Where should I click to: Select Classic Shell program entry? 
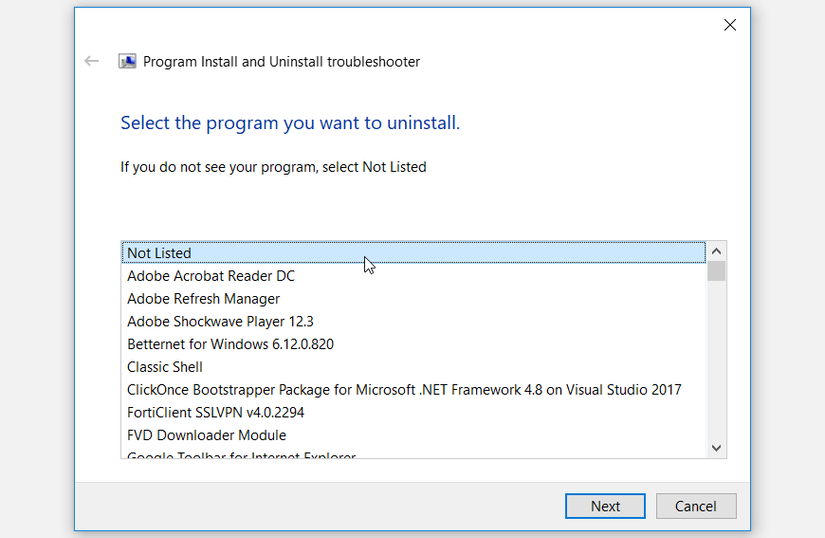[x=414, y=367]
